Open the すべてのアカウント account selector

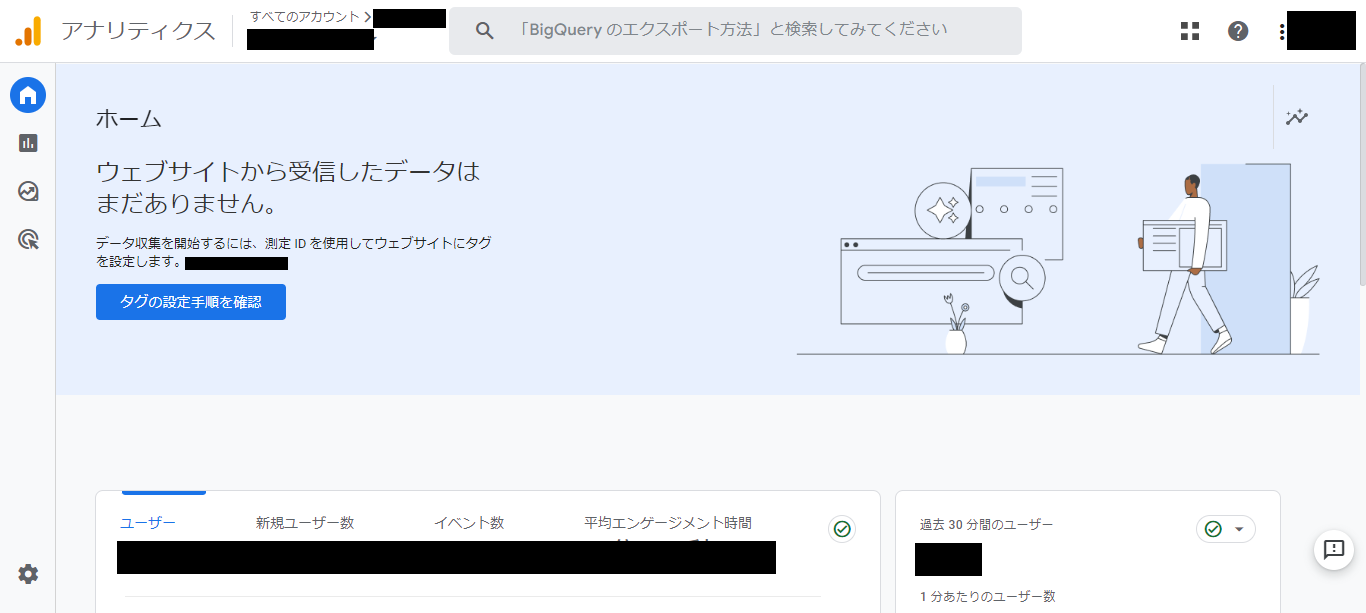tap(305, 17)
